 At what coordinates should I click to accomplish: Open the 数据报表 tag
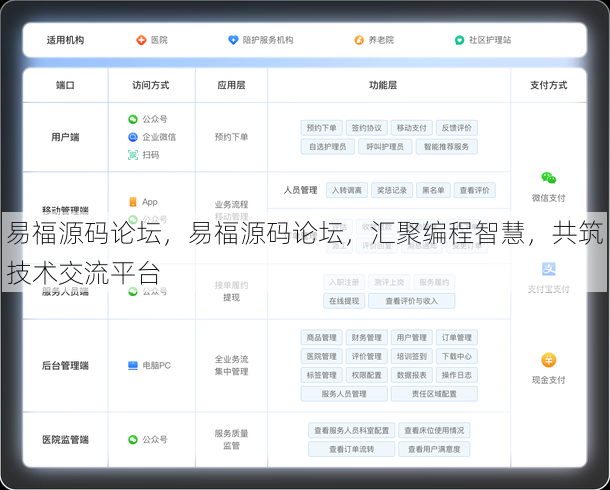point(412,375)
